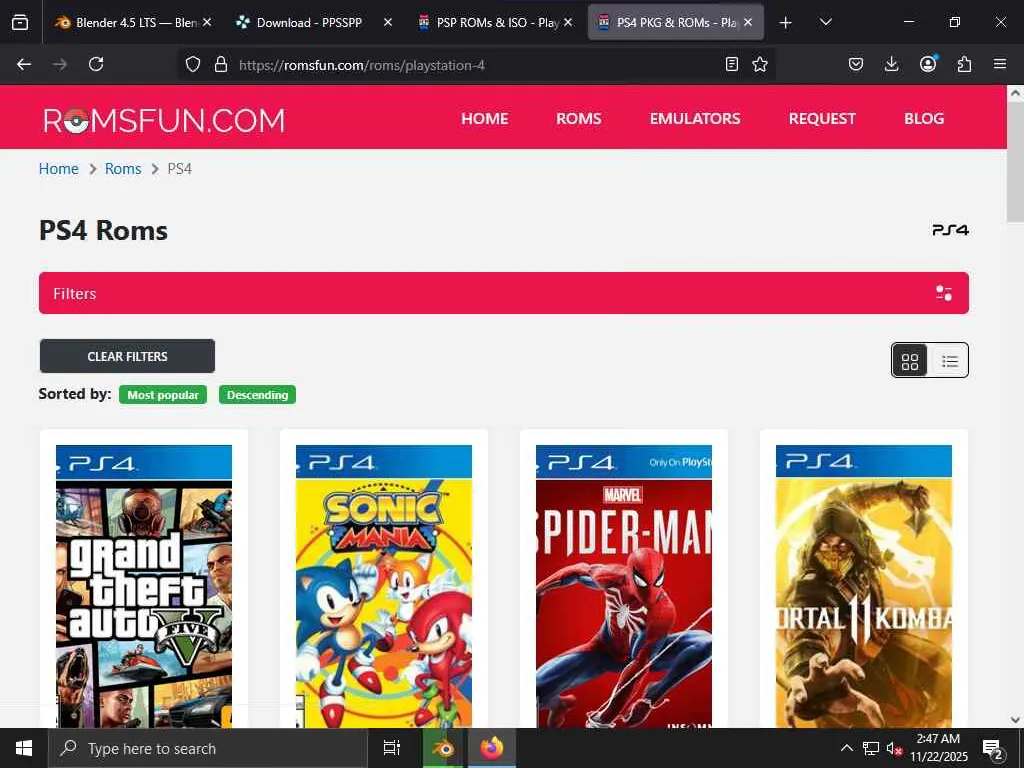
Task: Click the PS4 console logo icon
Action: pos(950,230)
